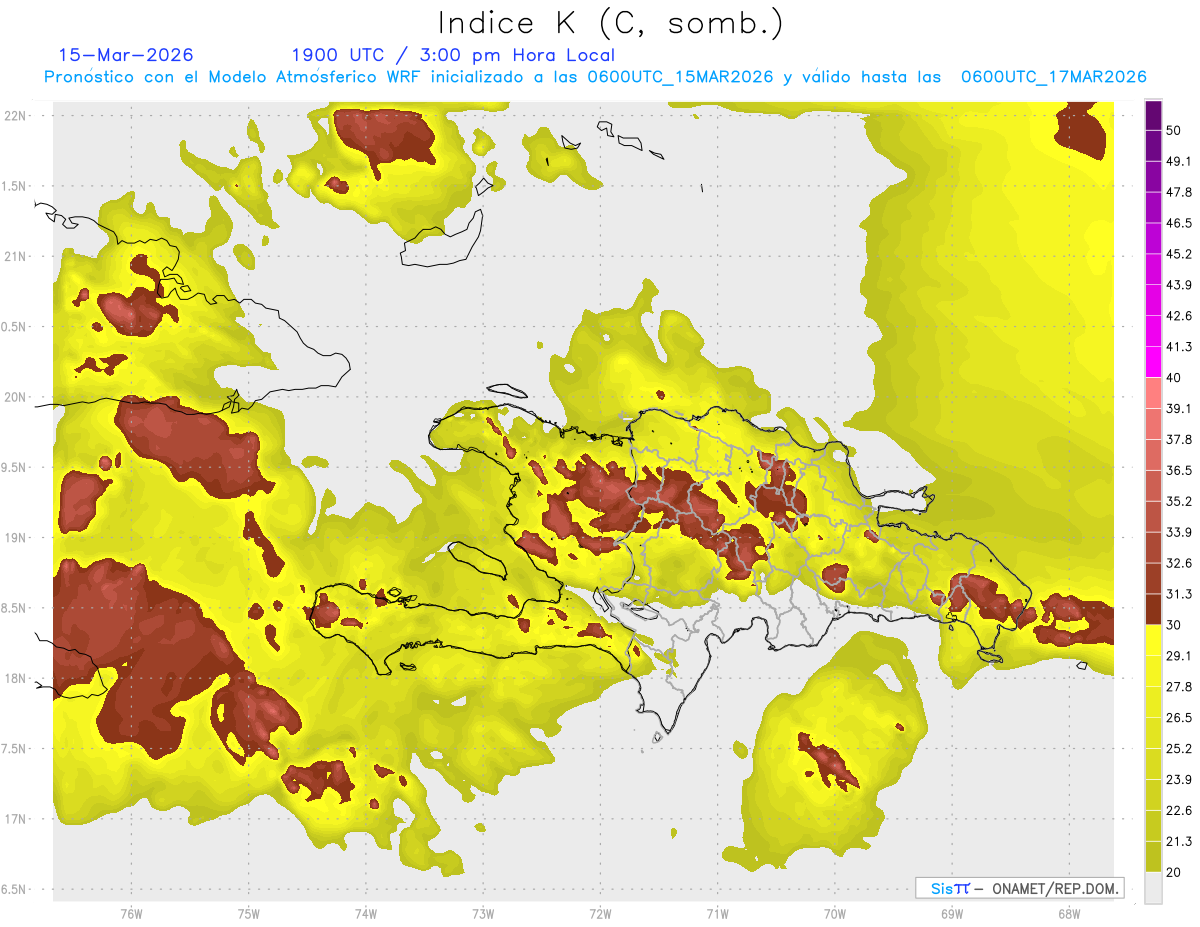This screenshot has height=927, width=1200.
Task: Click the colorbar value 43.9
Action: [x=1178, y=285]
